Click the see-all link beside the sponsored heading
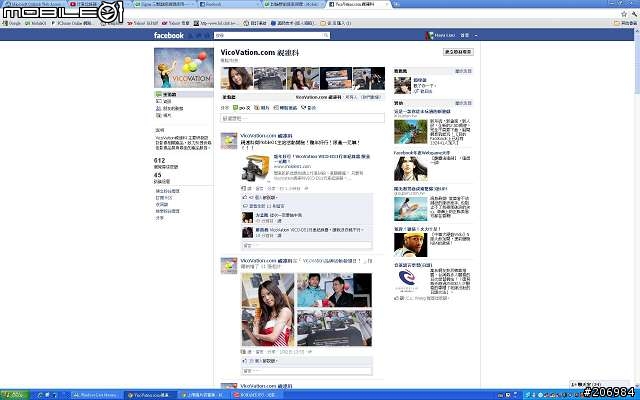 (463, 103)
